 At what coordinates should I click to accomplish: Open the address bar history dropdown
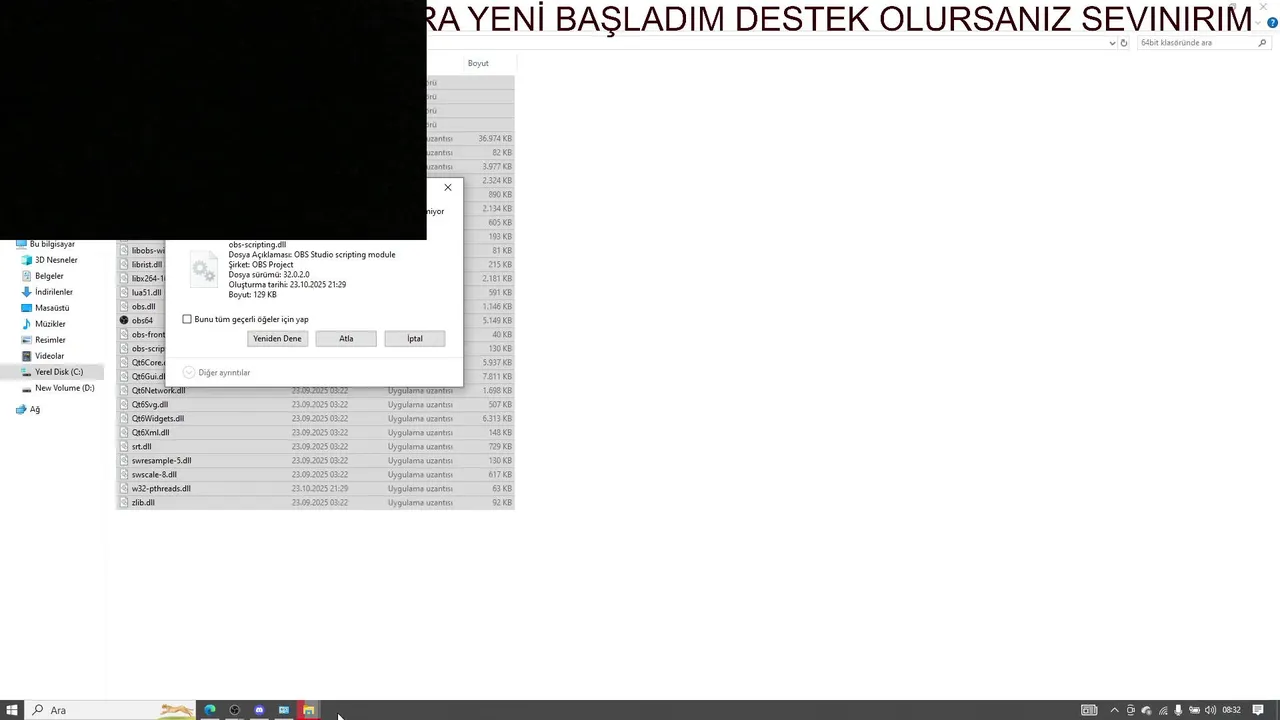tap(1112, 43)
